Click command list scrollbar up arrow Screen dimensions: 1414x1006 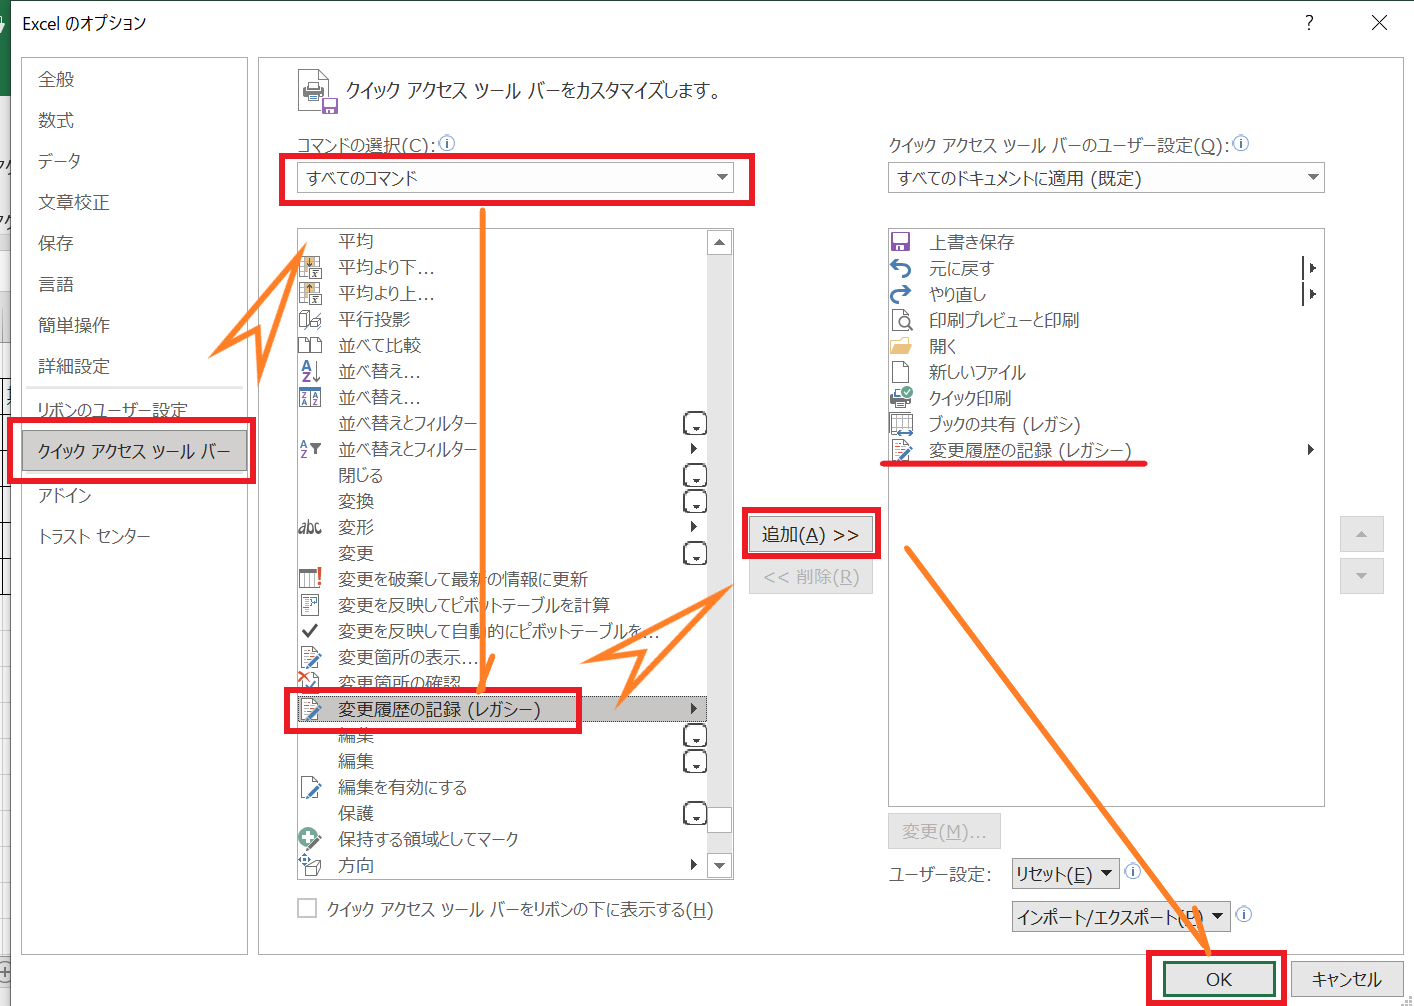(x=720, y=242)
